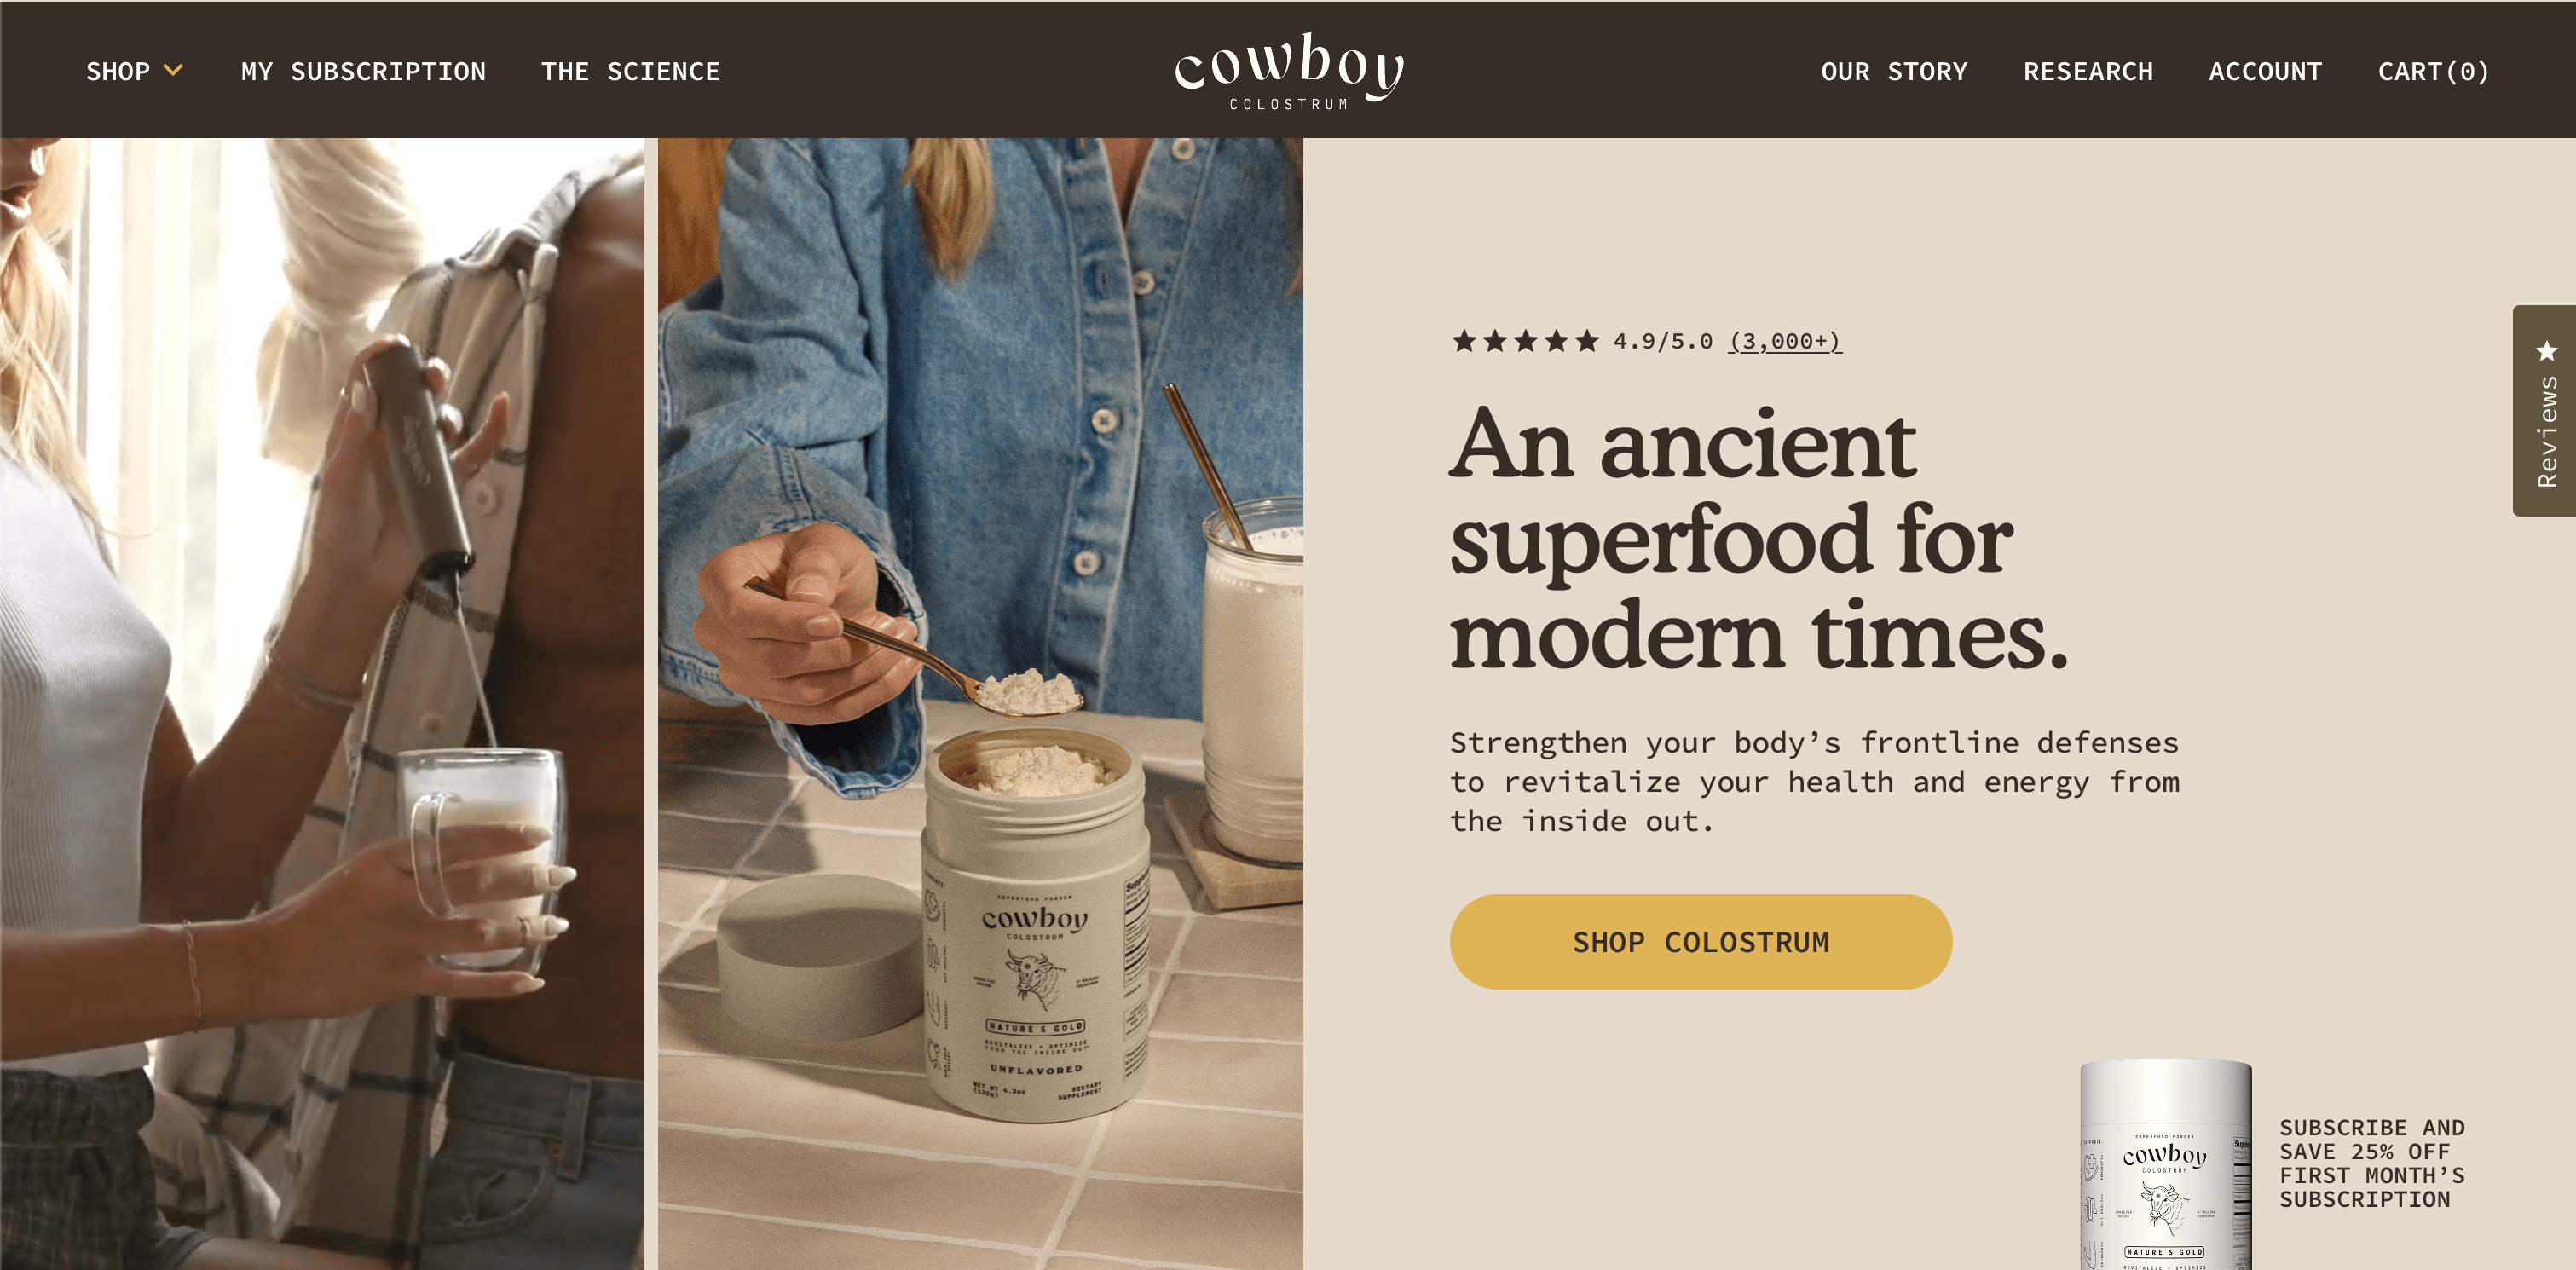The height and width of the screenshot is (1270, 2576).
Task: View Cart (0)
Action: click(2433, 72)
